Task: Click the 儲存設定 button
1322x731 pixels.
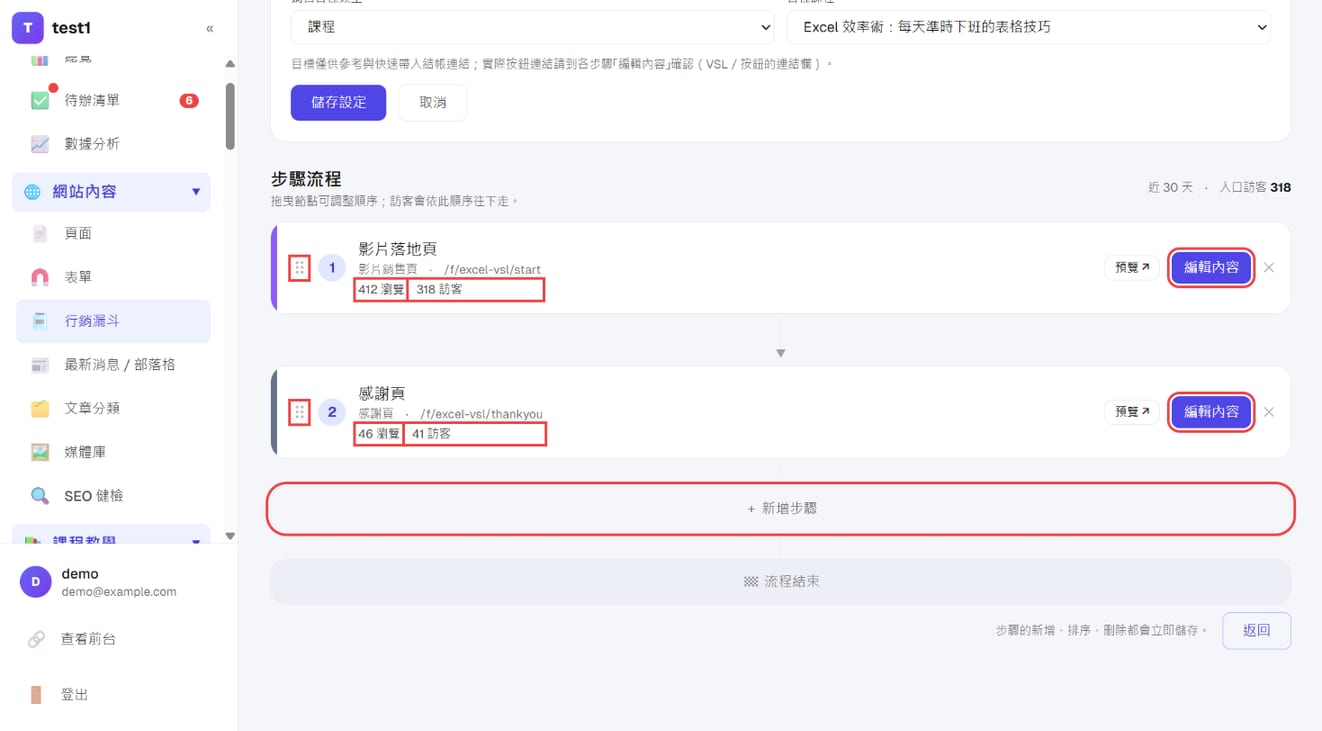Action: pyautogui.click(x=338, y=102)
